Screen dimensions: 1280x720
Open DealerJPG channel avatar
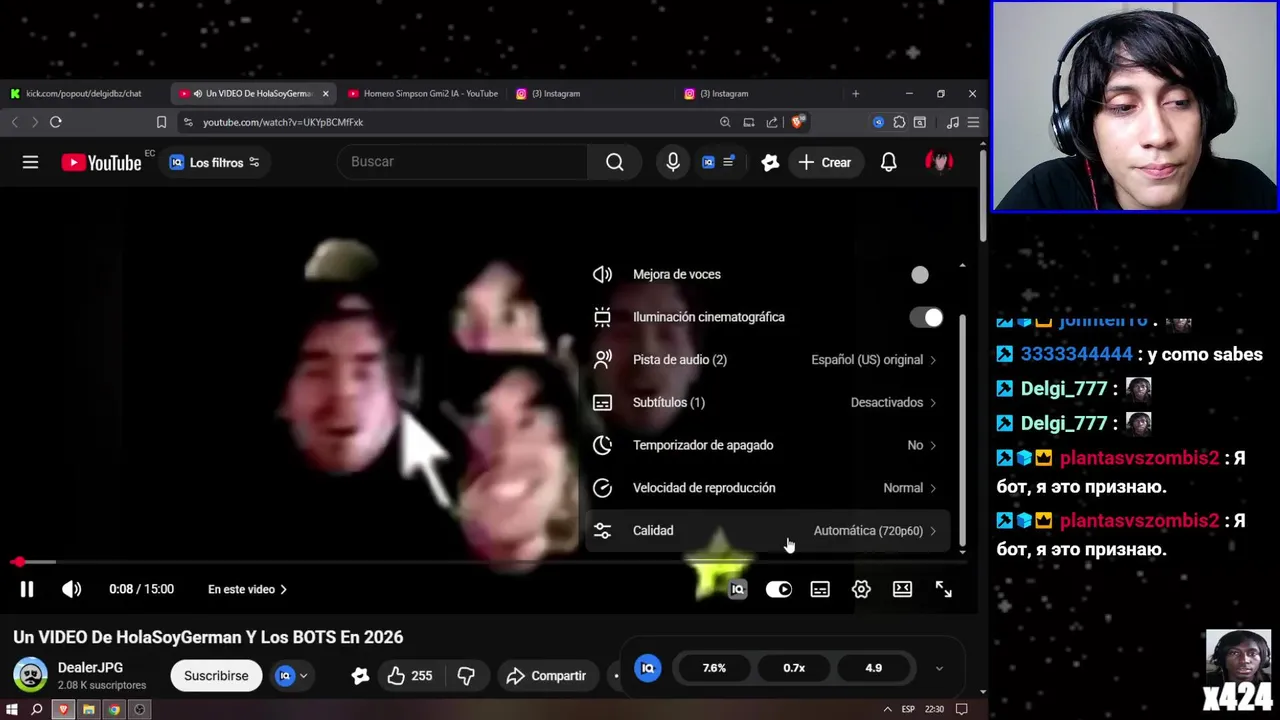pos(30,675)
